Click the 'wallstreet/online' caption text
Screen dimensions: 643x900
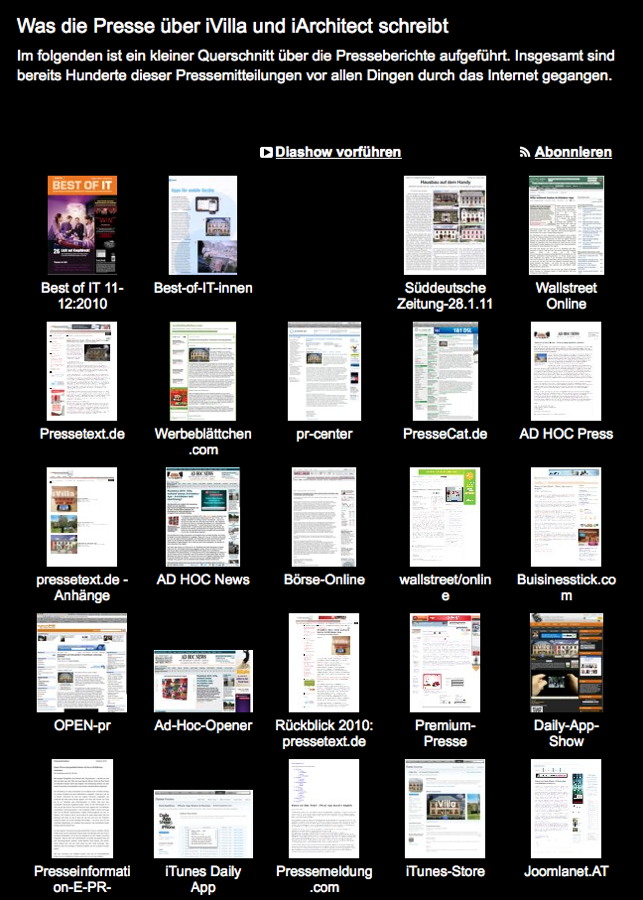[445, 587]
